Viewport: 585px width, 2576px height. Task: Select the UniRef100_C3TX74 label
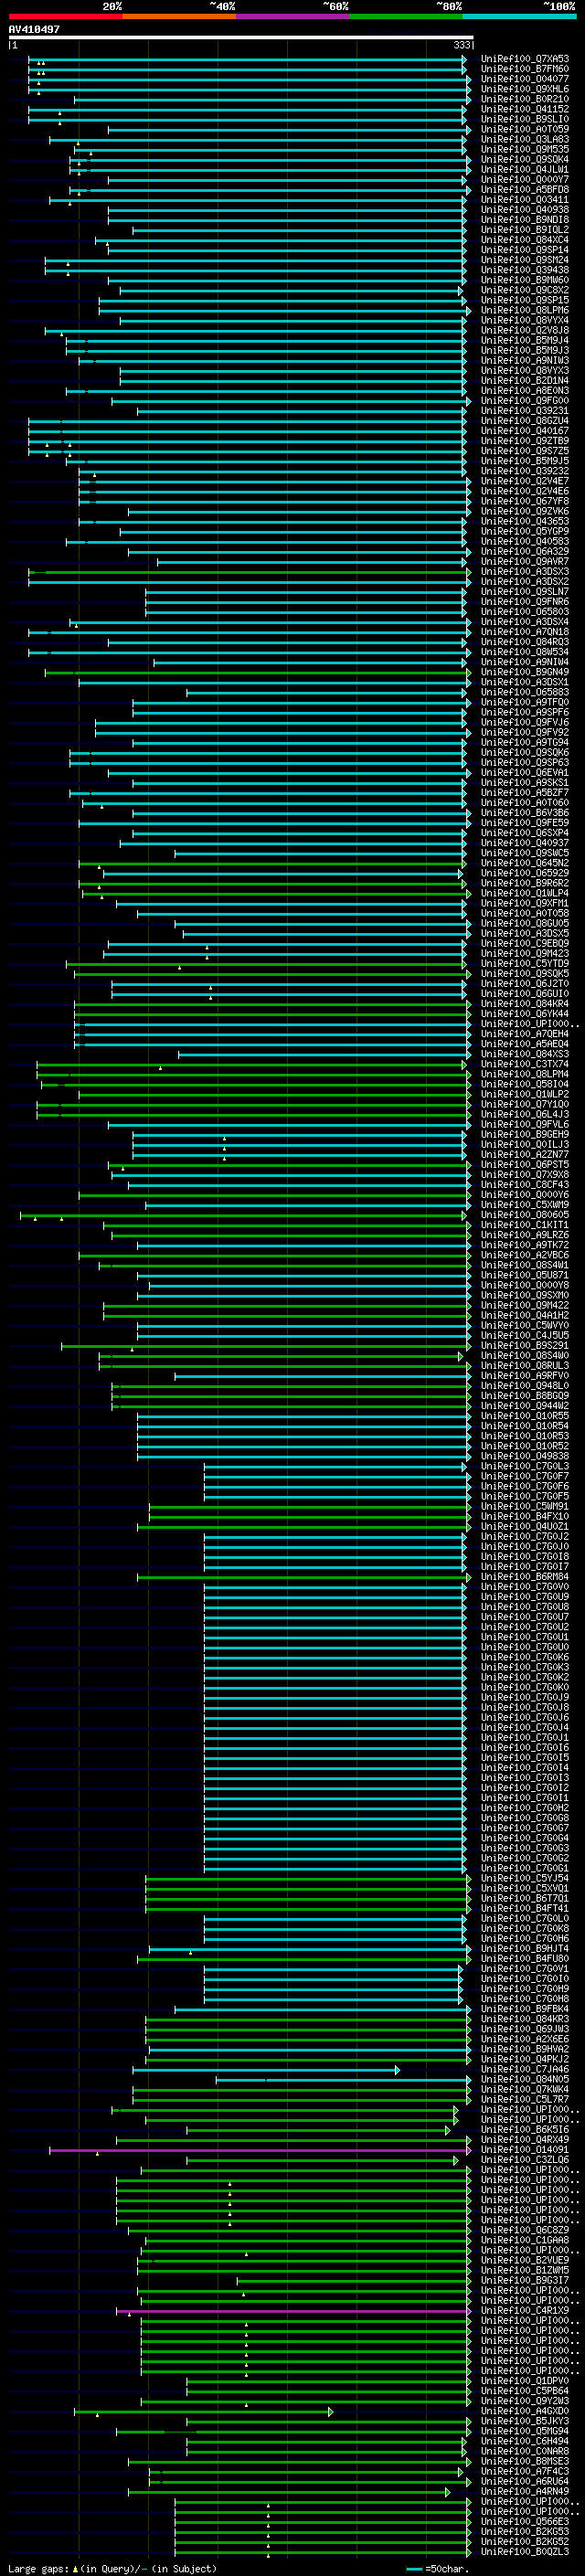click(x=525, y=1064)
